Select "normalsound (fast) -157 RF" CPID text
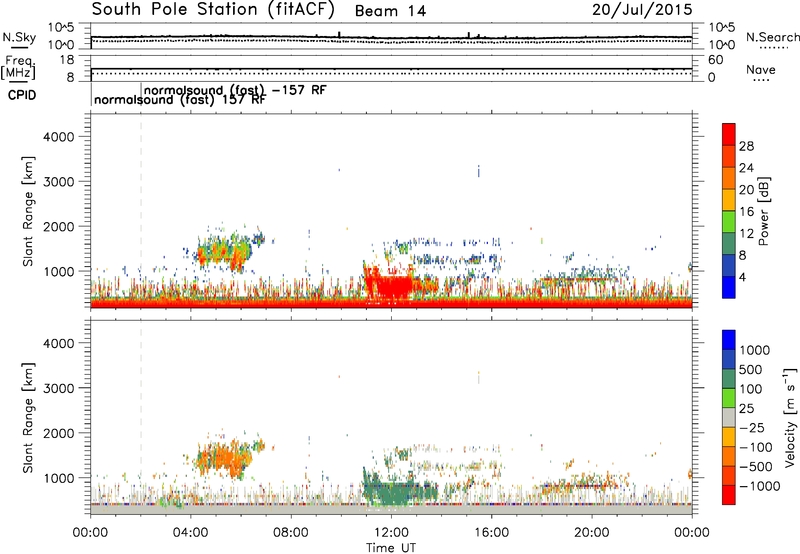800x554 pixels. click(x=235, y=90)
